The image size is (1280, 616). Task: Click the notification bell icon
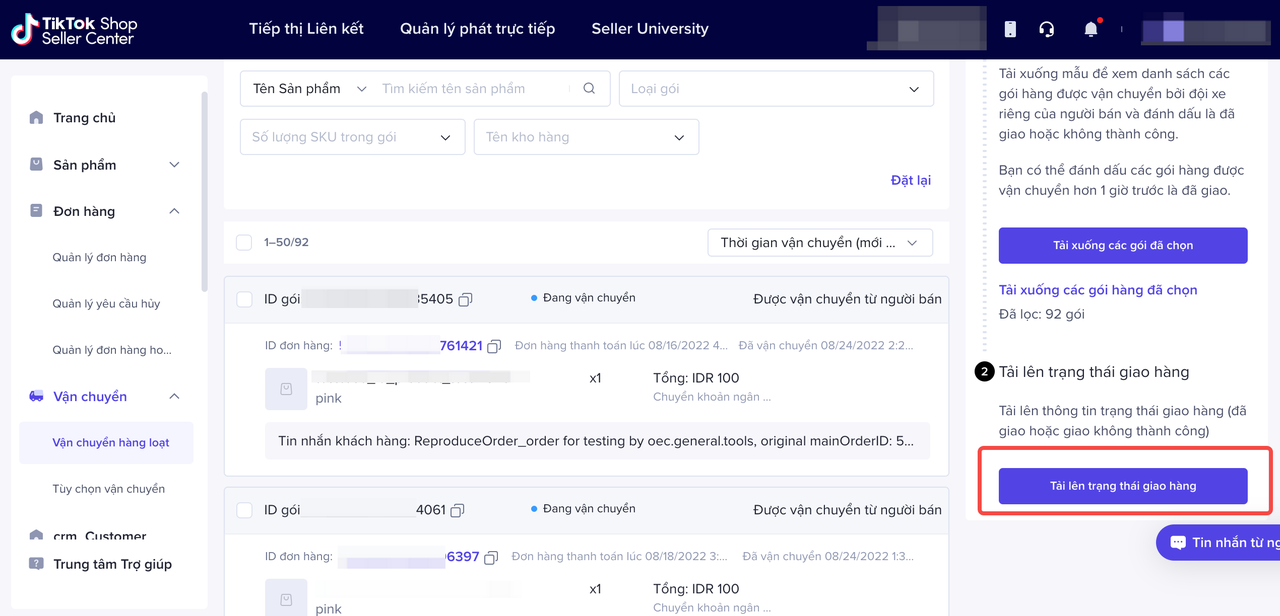(x=1091, y=29)
